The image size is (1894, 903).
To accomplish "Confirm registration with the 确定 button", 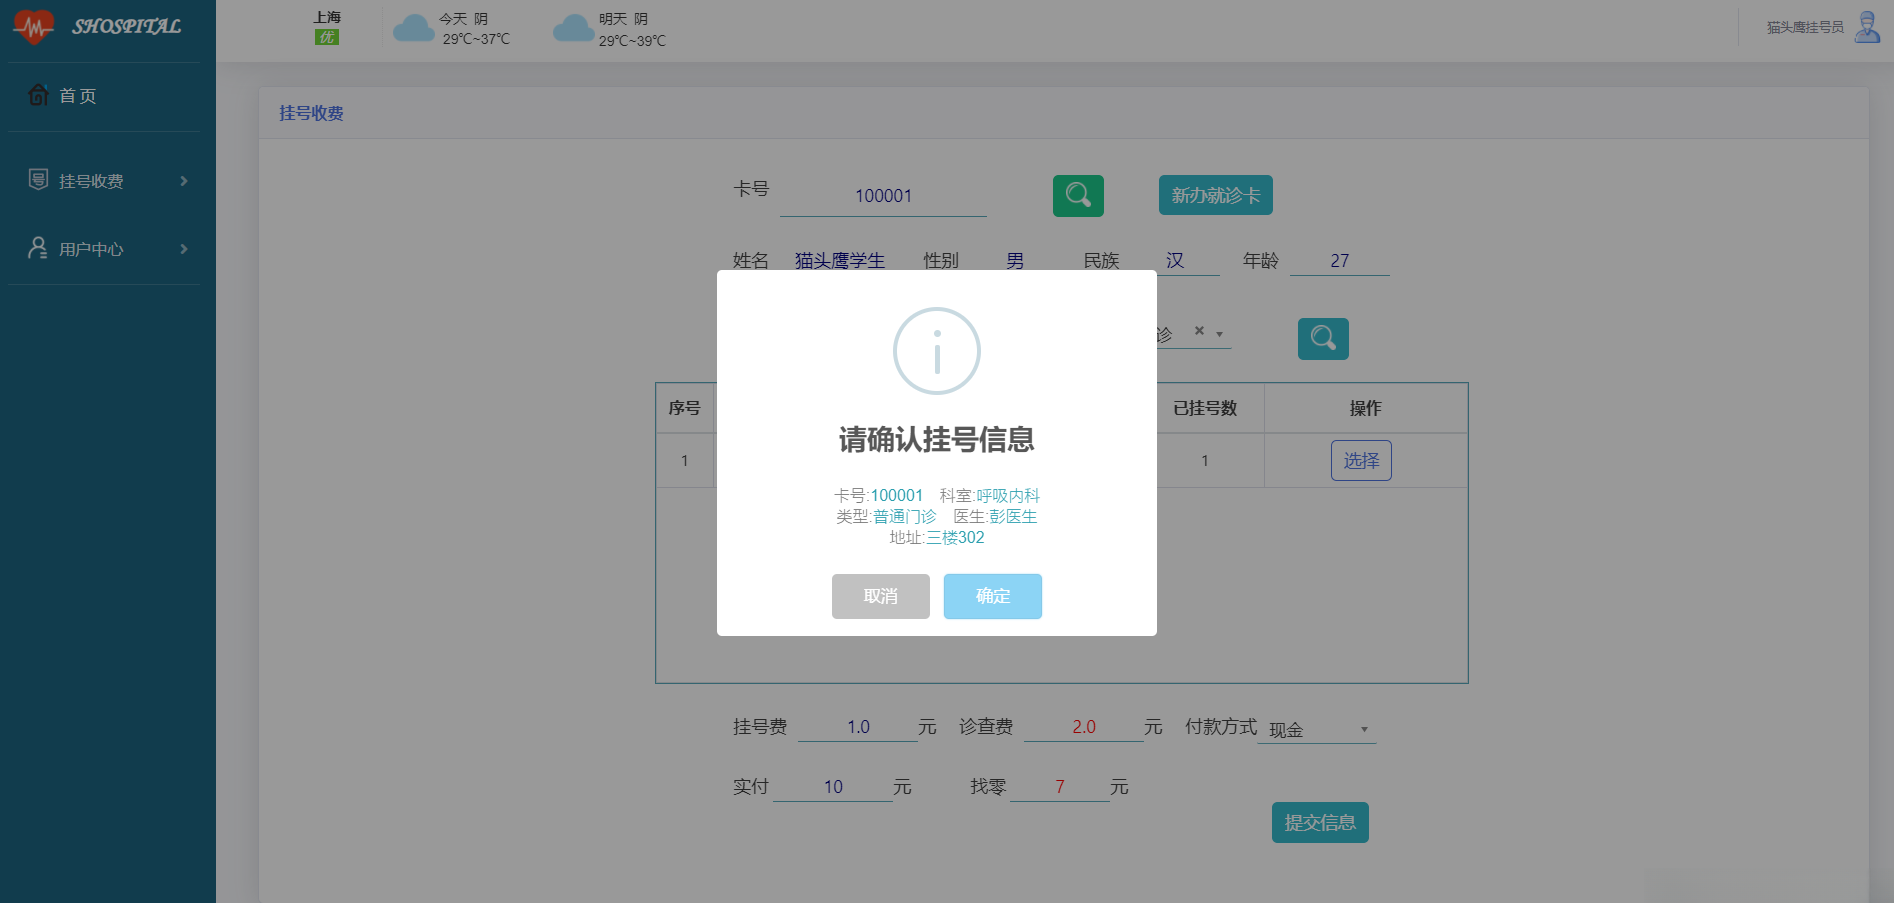I will [x=993, y=596].
